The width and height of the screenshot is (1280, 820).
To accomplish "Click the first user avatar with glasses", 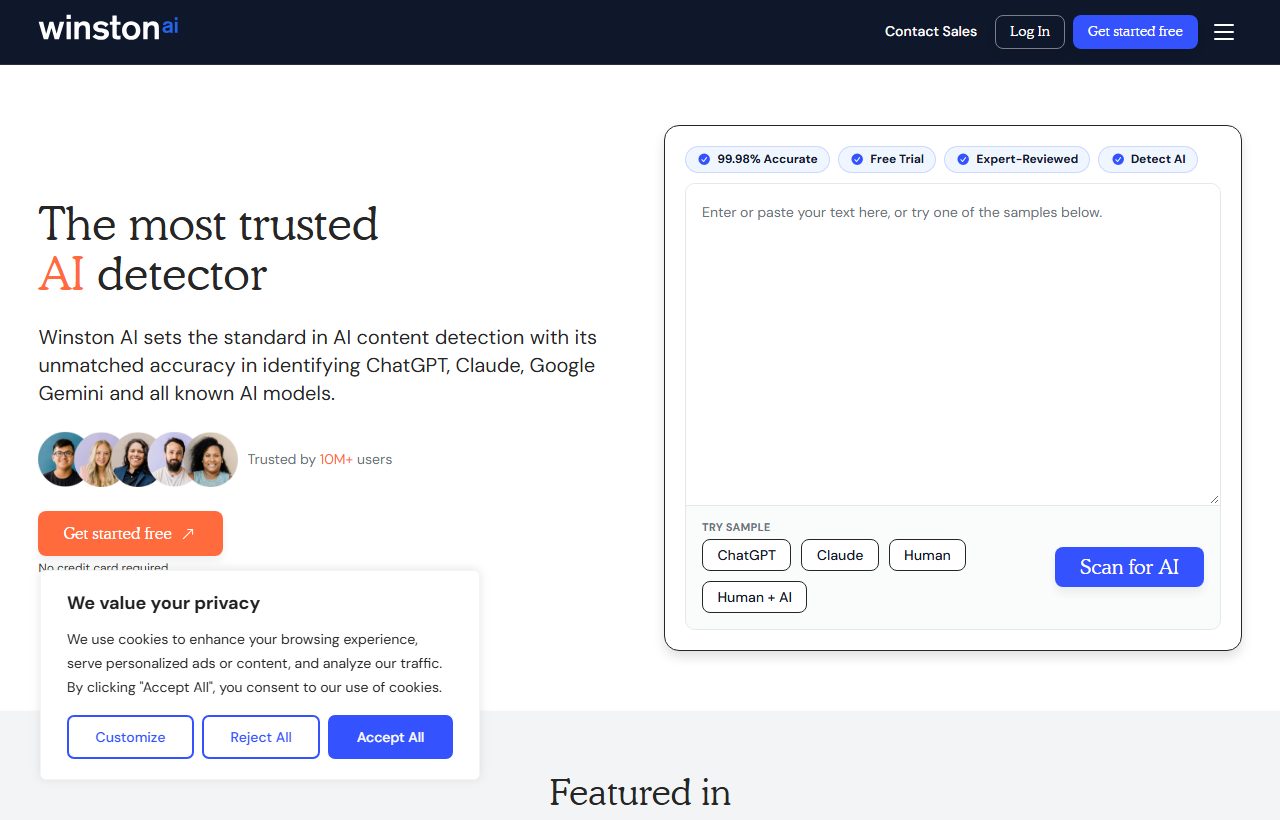I will click(x=63, y=460).
